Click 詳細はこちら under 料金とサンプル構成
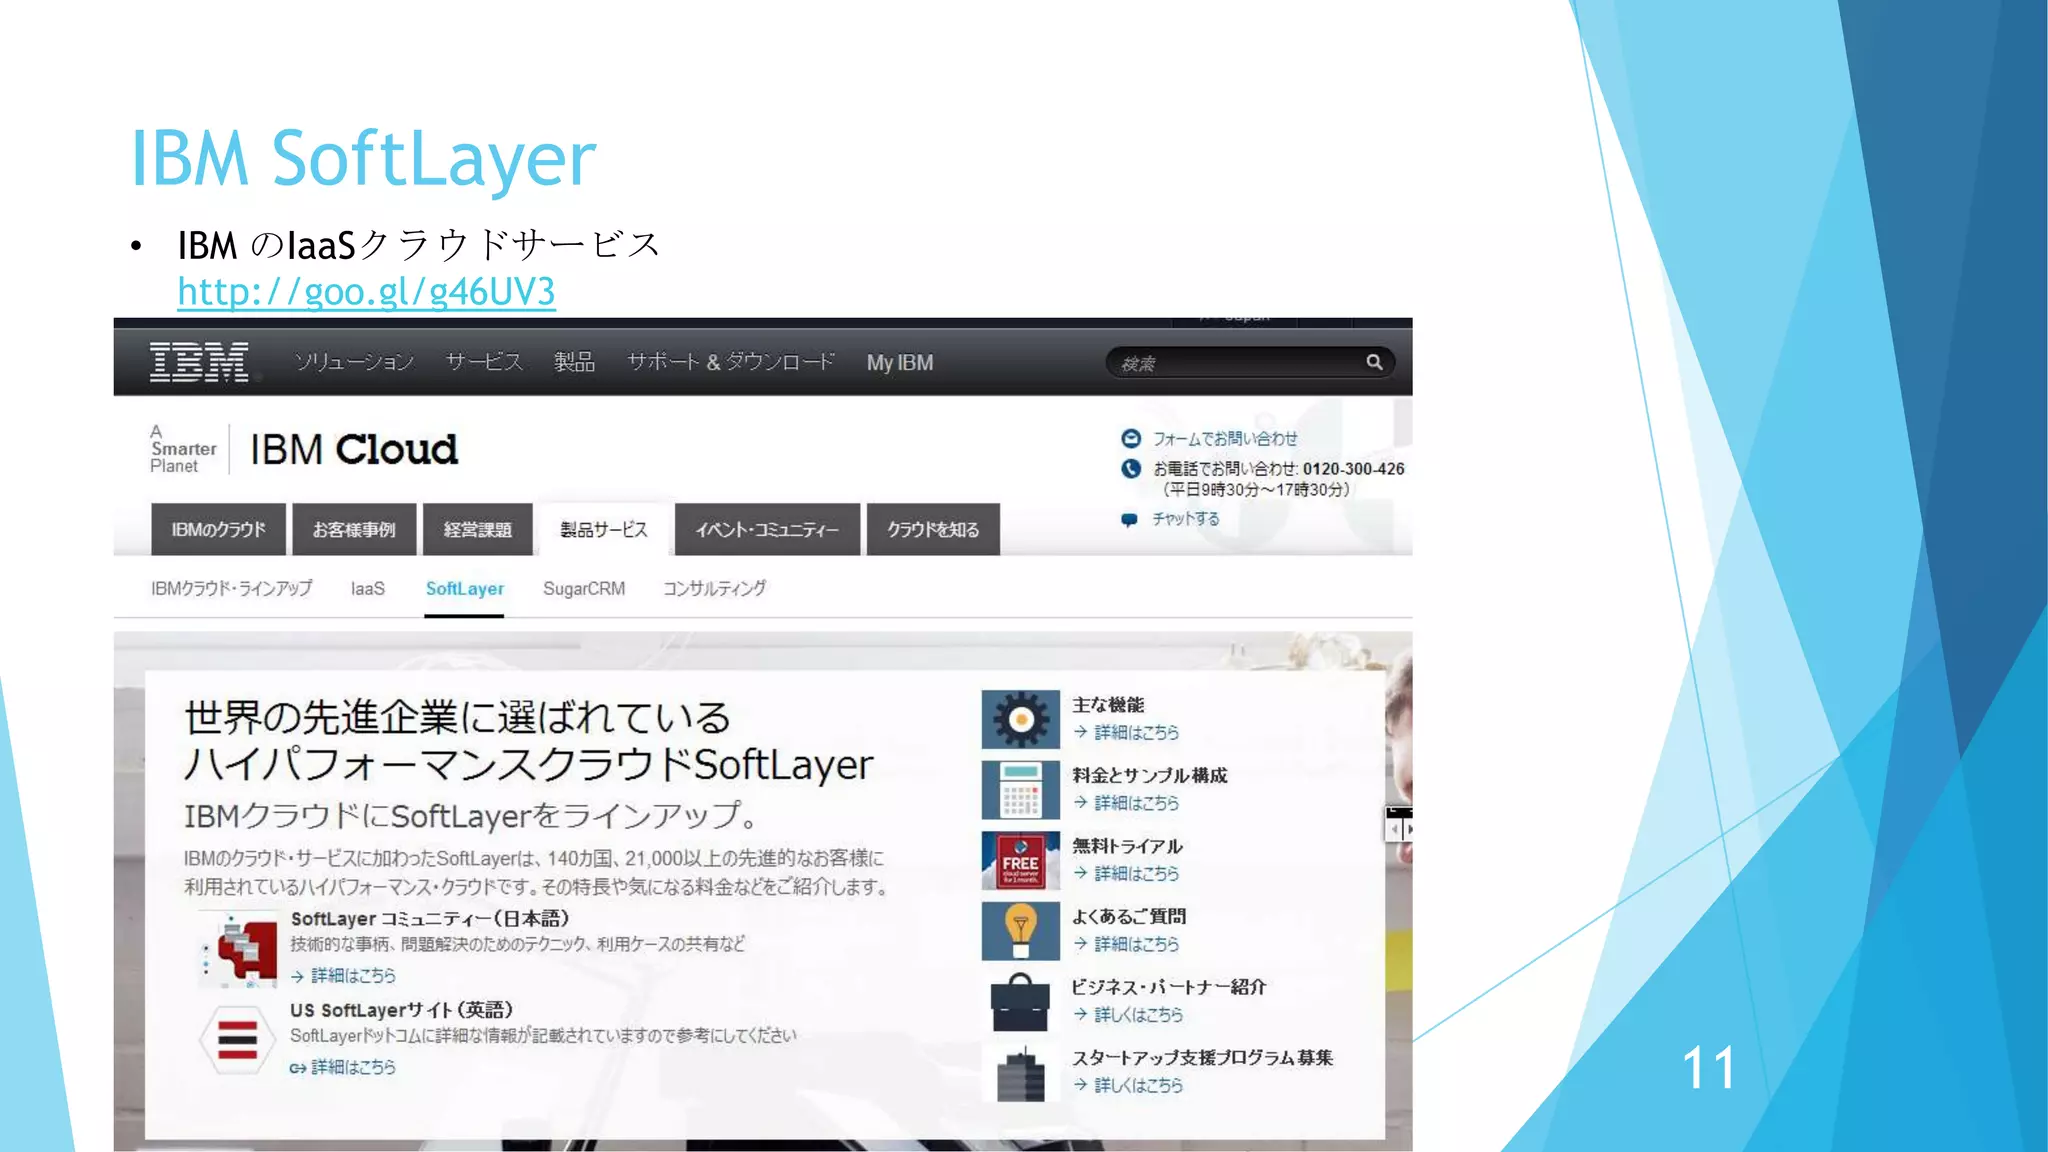2048x1152 pixels. tap(1136, 802)
